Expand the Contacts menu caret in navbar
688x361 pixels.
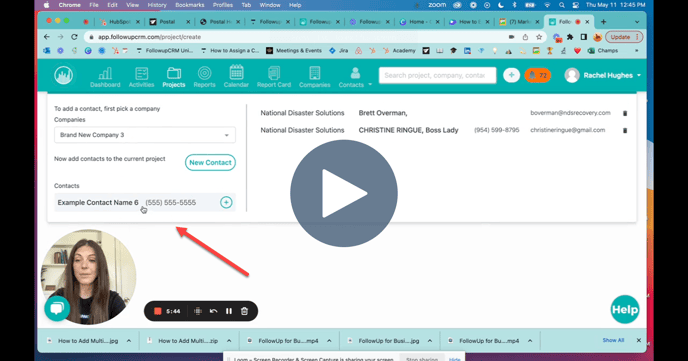pos(370,84)
